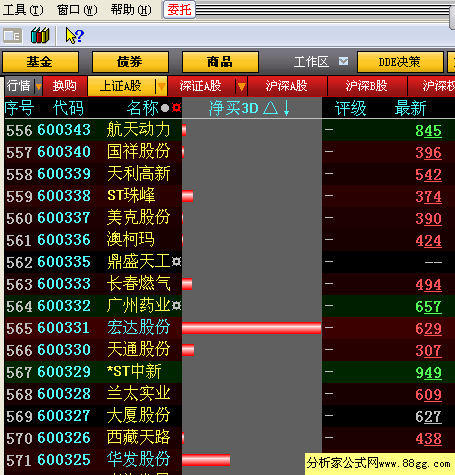Sort by the 代码 column header
This screenshot has width=455, height=475.
68,108
